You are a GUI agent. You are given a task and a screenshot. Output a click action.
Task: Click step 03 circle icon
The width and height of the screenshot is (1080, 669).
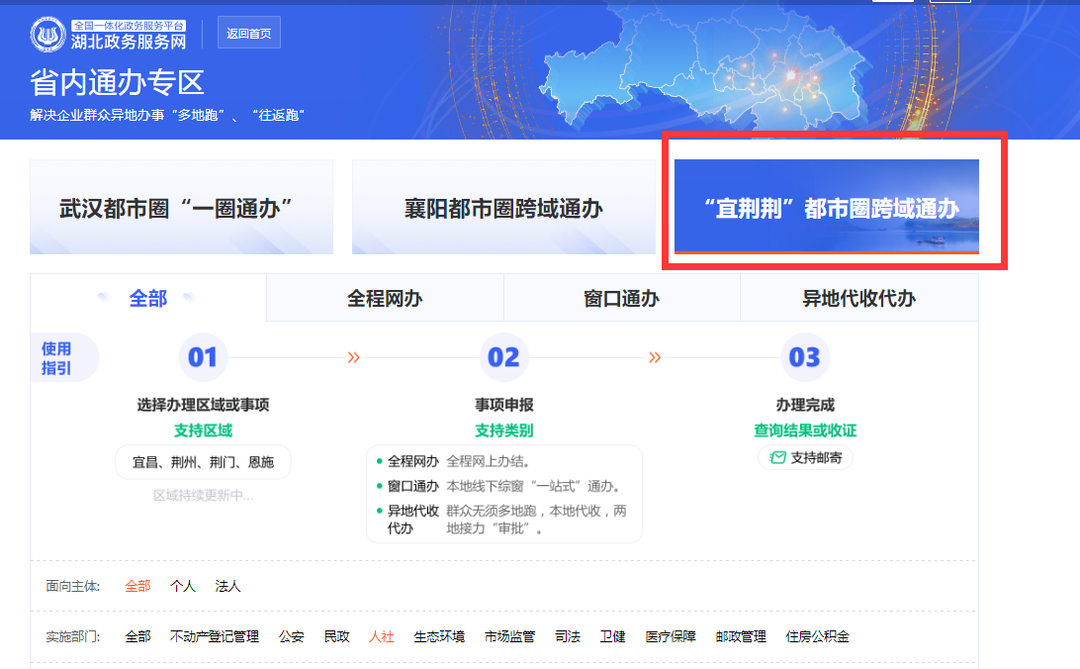804,357
